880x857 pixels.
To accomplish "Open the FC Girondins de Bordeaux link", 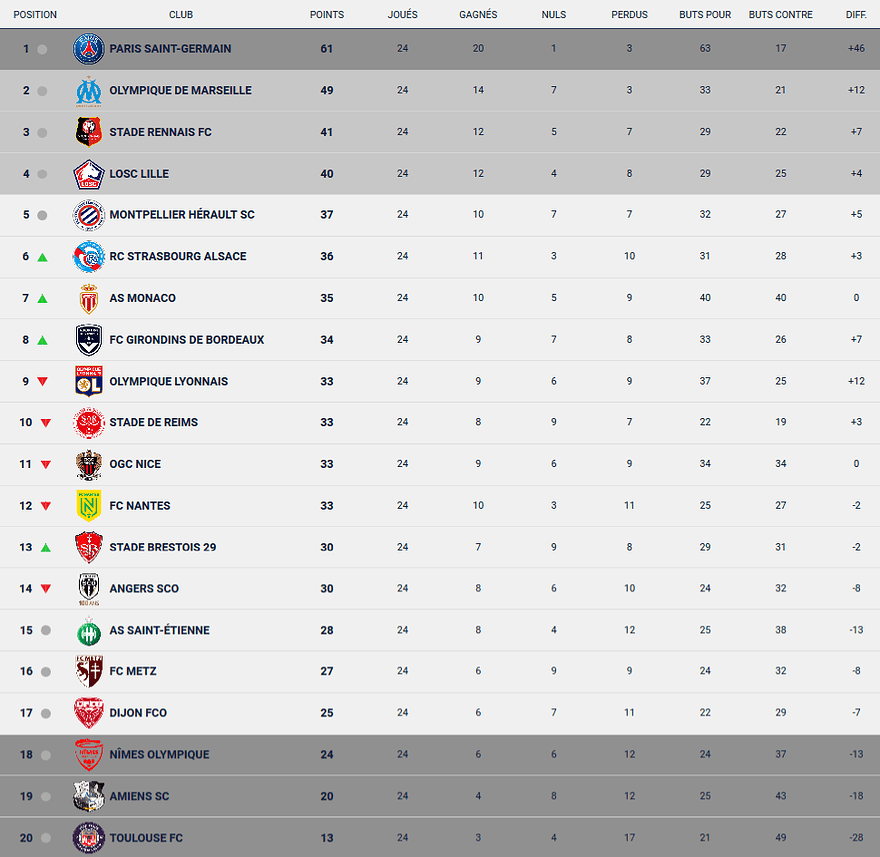I will click(187, 340).
